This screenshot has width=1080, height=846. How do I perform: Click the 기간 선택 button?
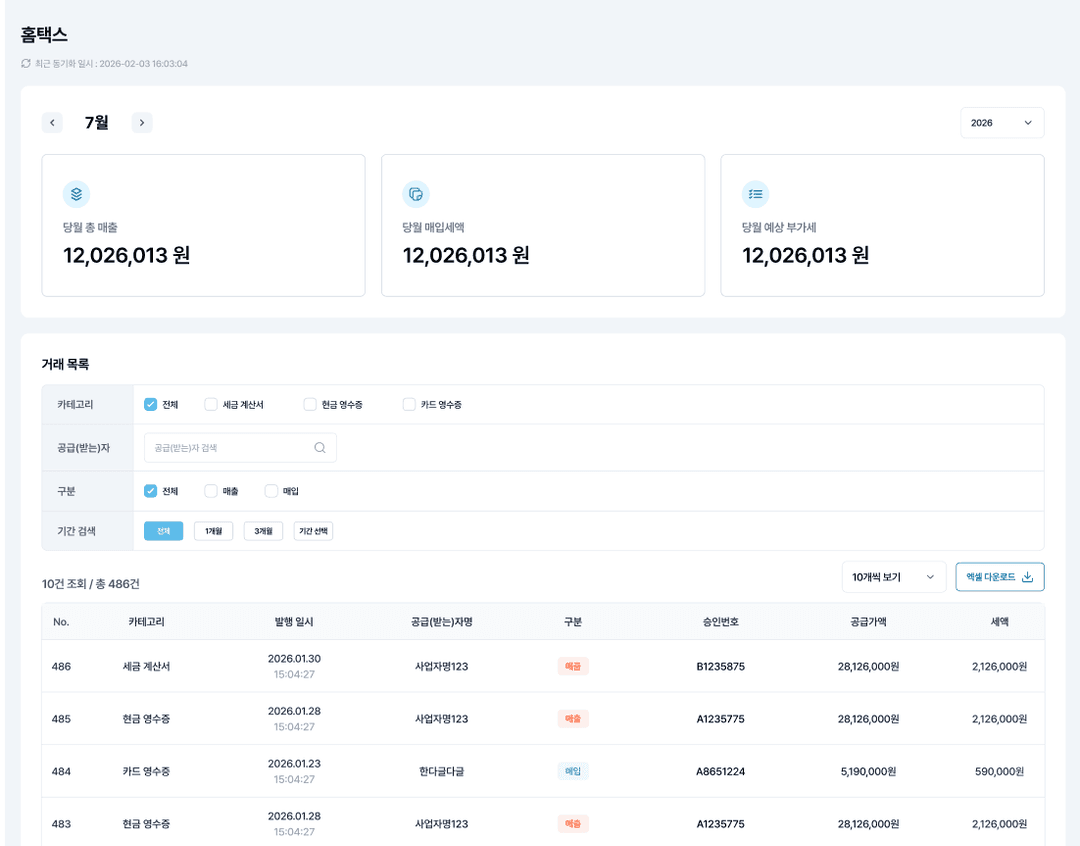coord(313,531)
